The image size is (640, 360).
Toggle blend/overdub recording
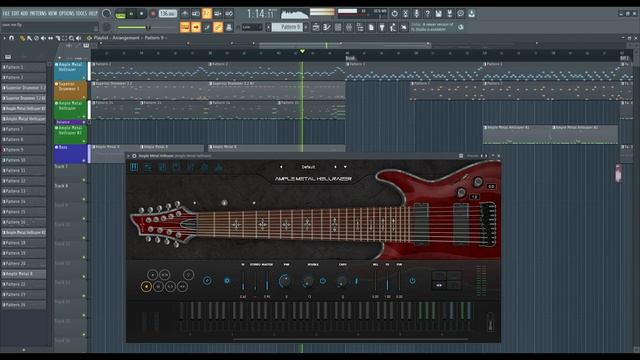[218, 13]
